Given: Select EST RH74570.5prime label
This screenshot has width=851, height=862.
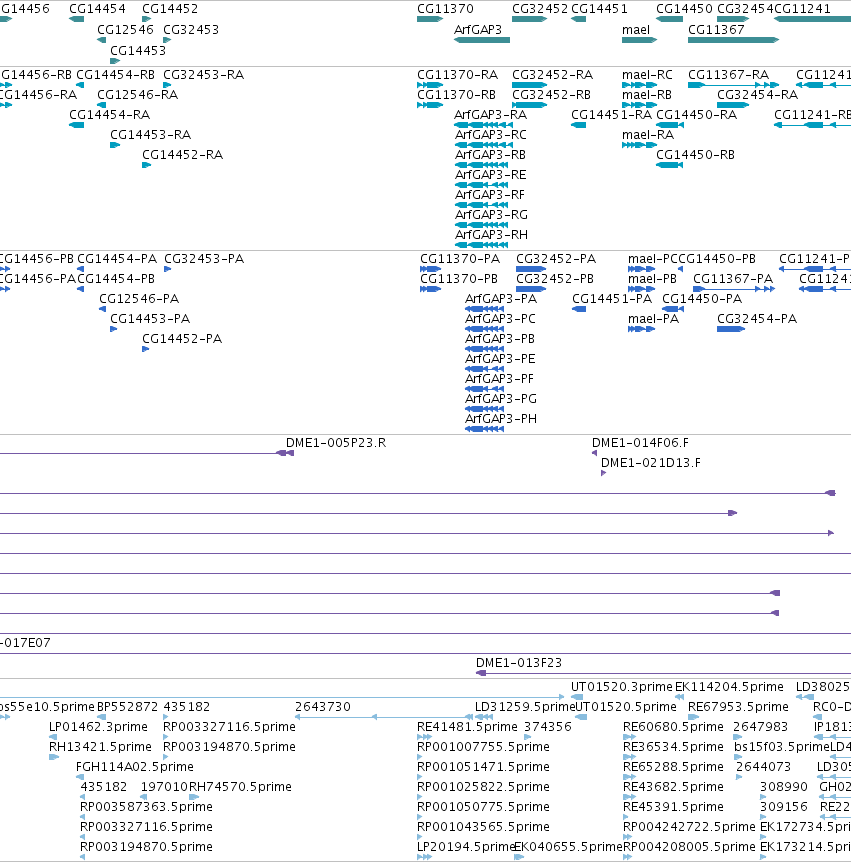Looking at the screenshot, I should pos(240,787).
